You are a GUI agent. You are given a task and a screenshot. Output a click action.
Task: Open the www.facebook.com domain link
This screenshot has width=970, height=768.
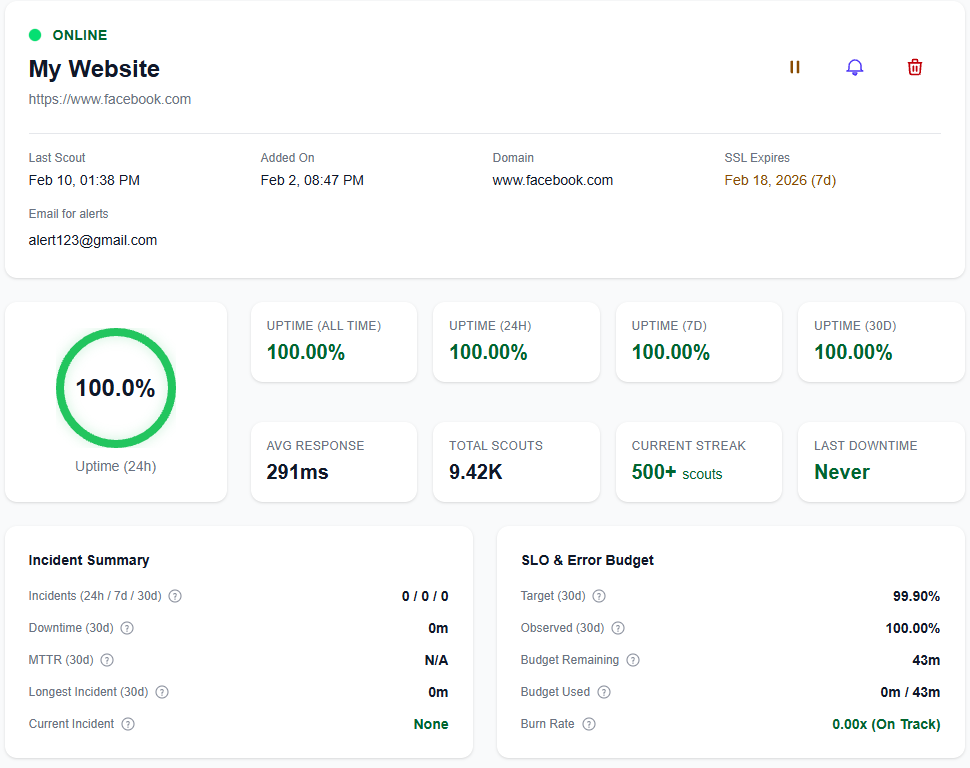[x=553, y=180]
